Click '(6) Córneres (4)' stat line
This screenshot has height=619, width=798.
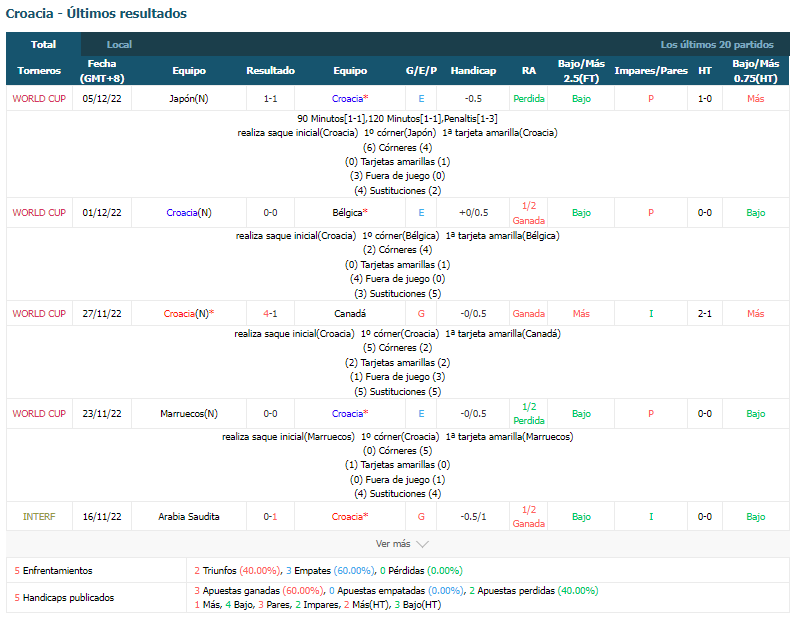point(397,147)
